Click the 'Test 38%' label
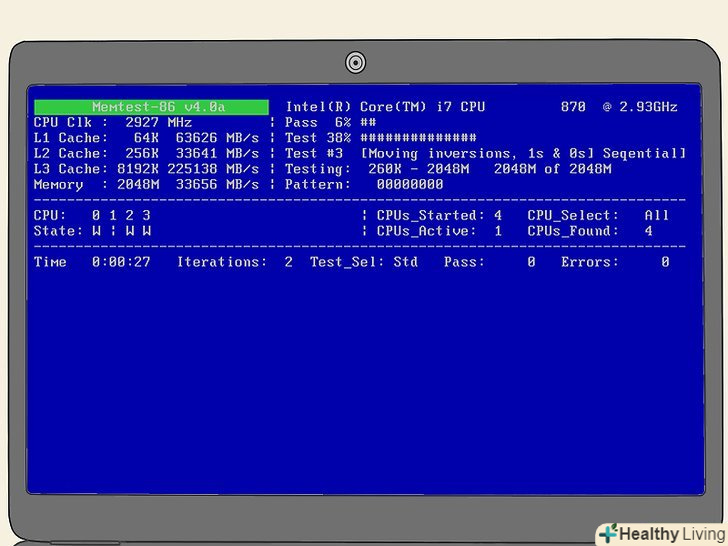Image resolution: width=728 pixels, height=546 pixels. coord(318,138)
